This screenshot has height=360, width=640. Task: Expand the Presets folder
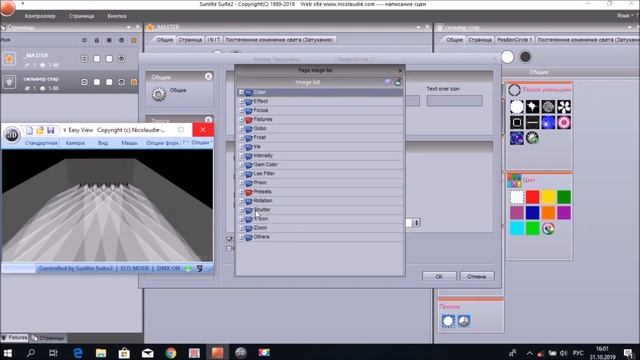tap(241, 191)
